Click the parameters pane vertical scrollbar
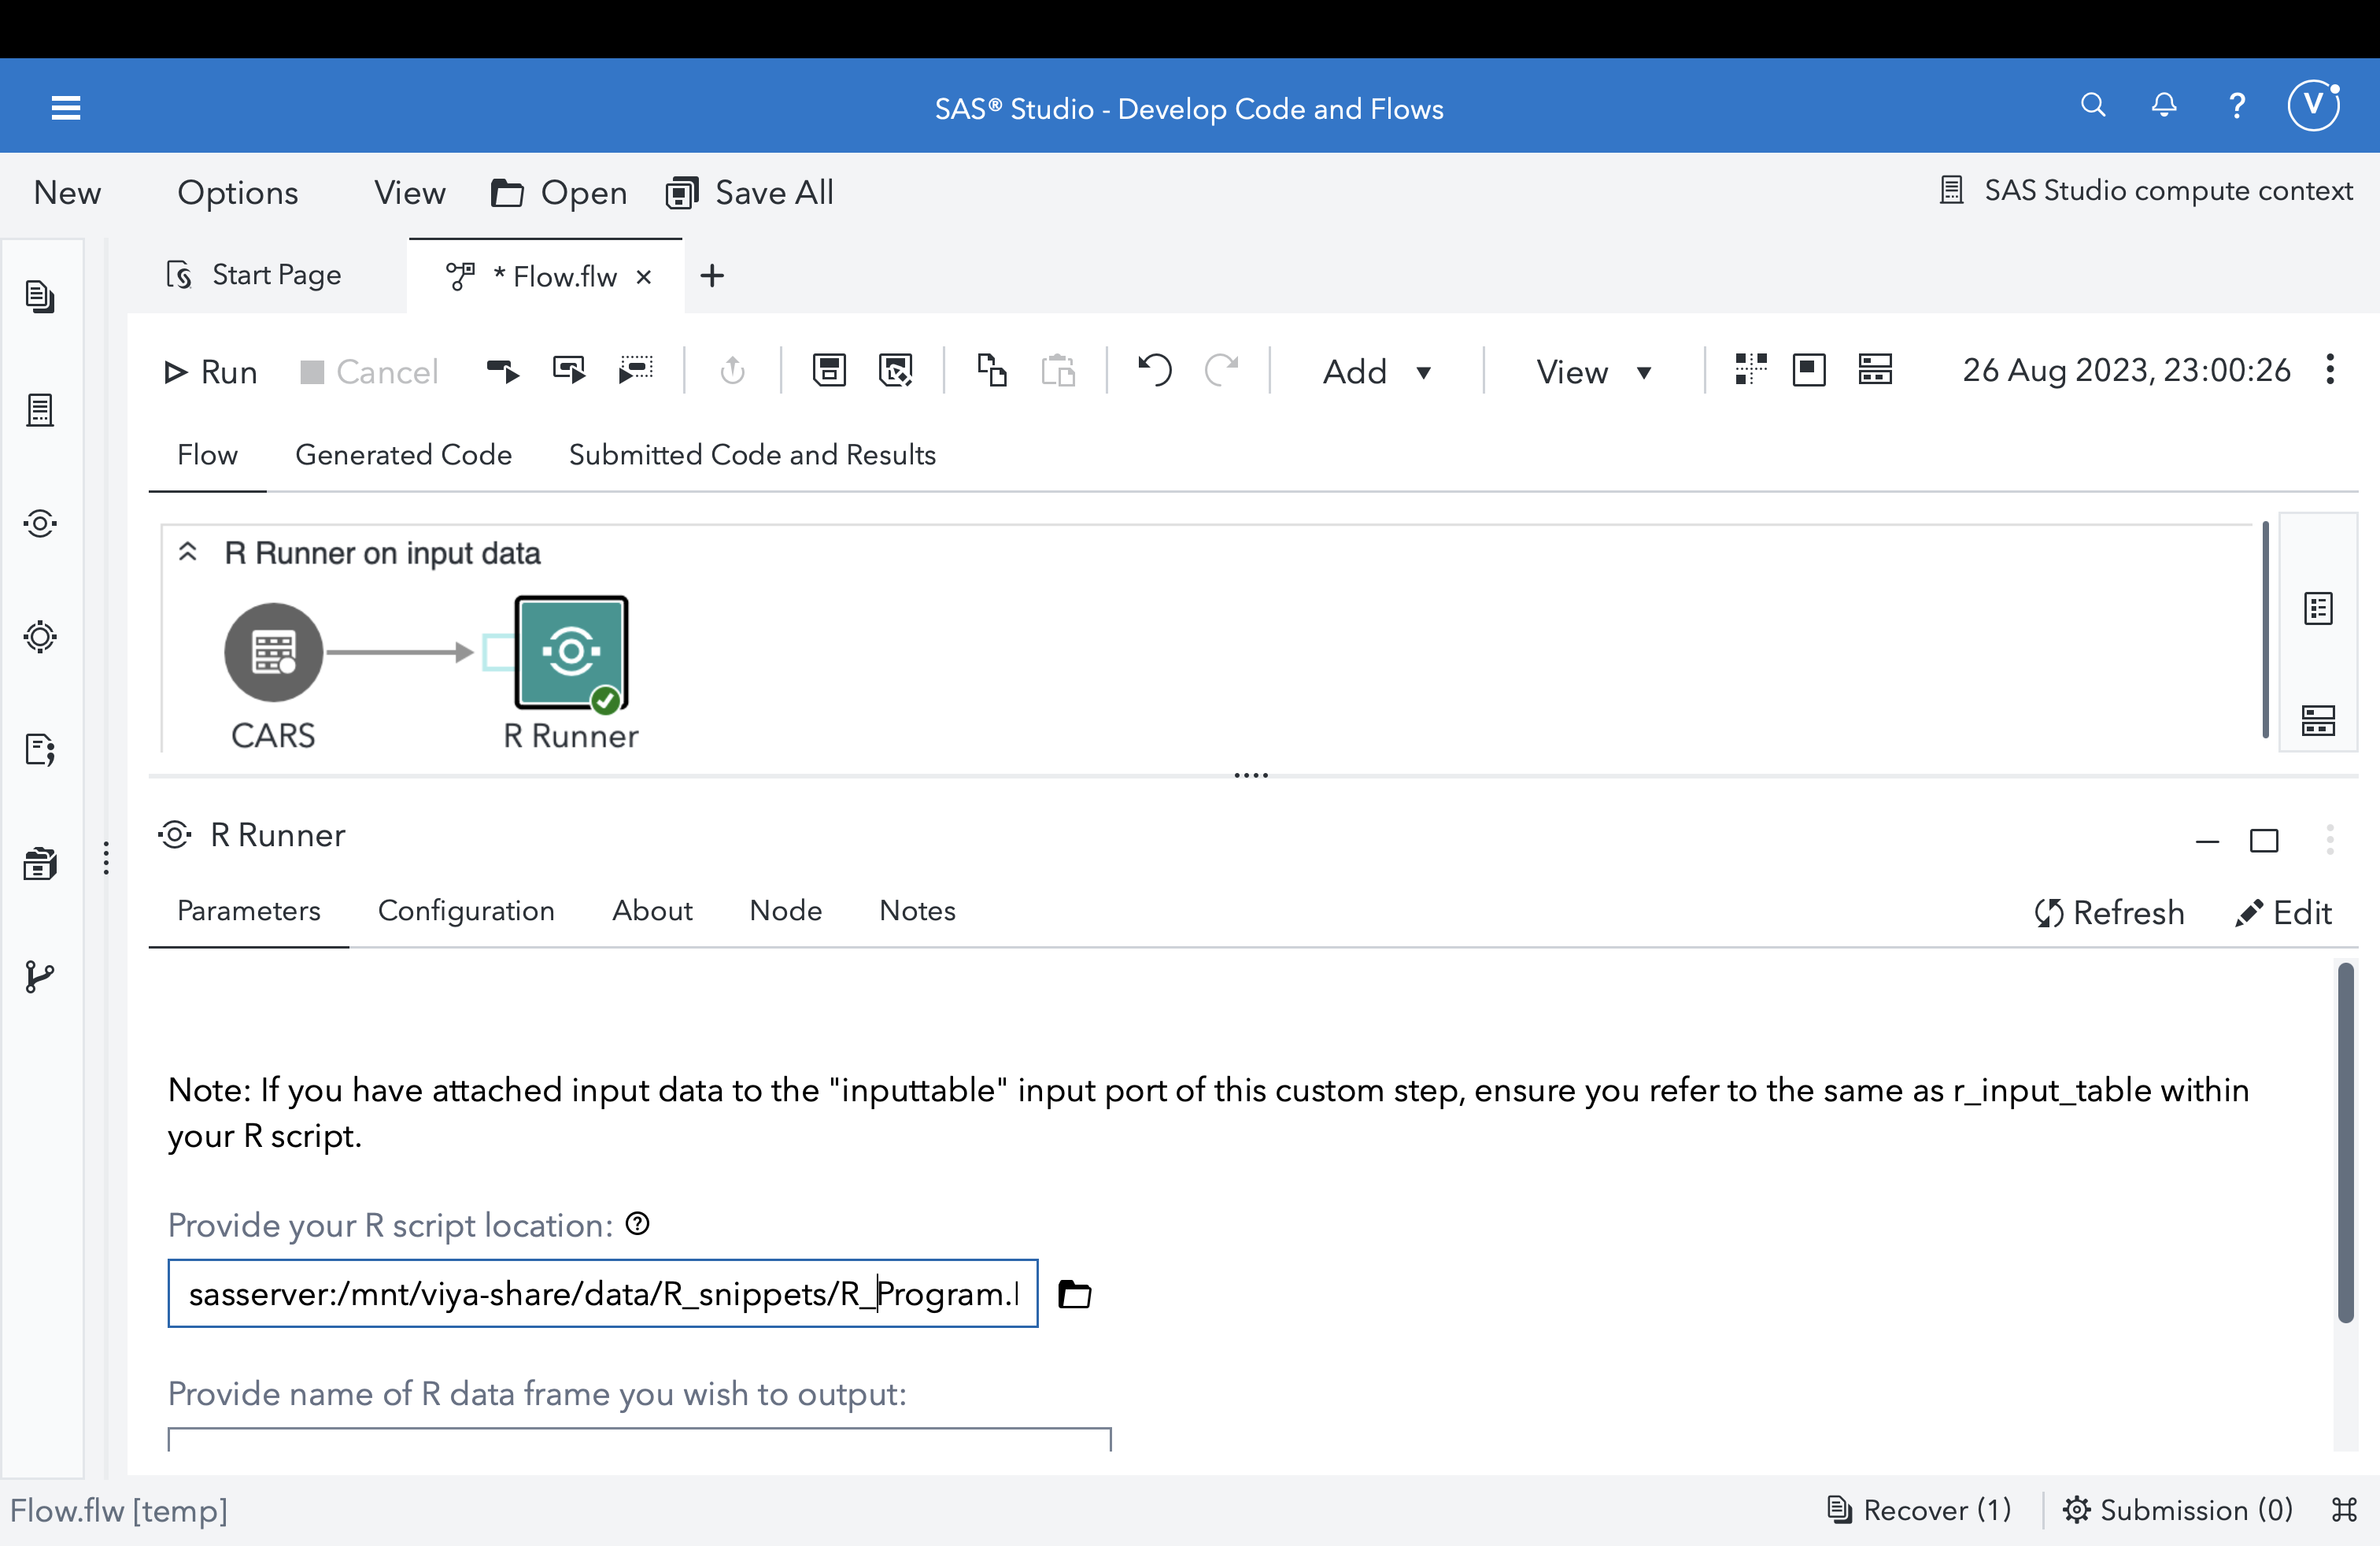Image resolution: width=2380 pixels, height=1546 pixels. coord(2346,1142)
